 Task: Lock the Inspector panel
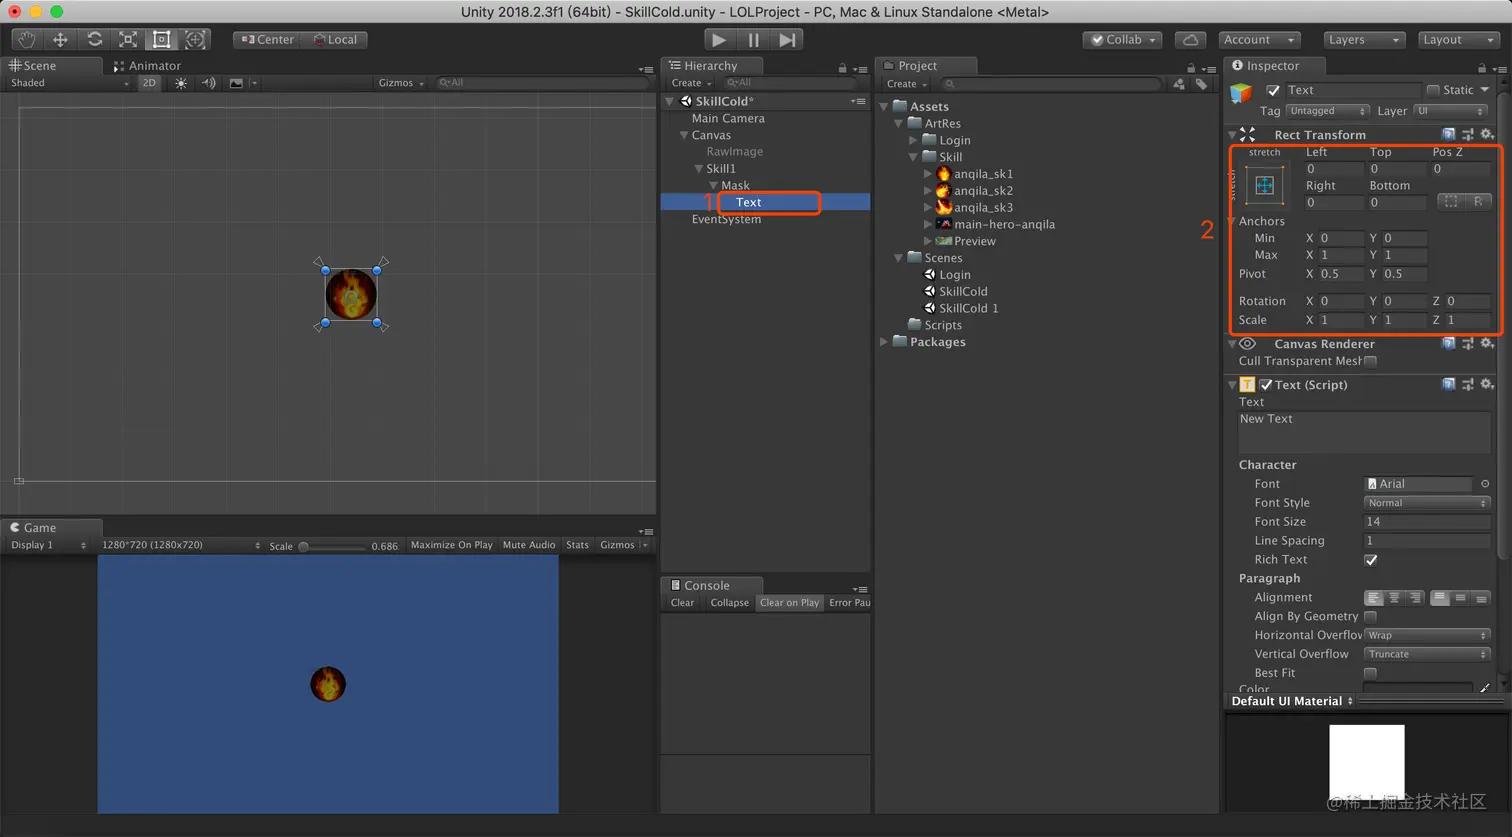click(1480, 67)
